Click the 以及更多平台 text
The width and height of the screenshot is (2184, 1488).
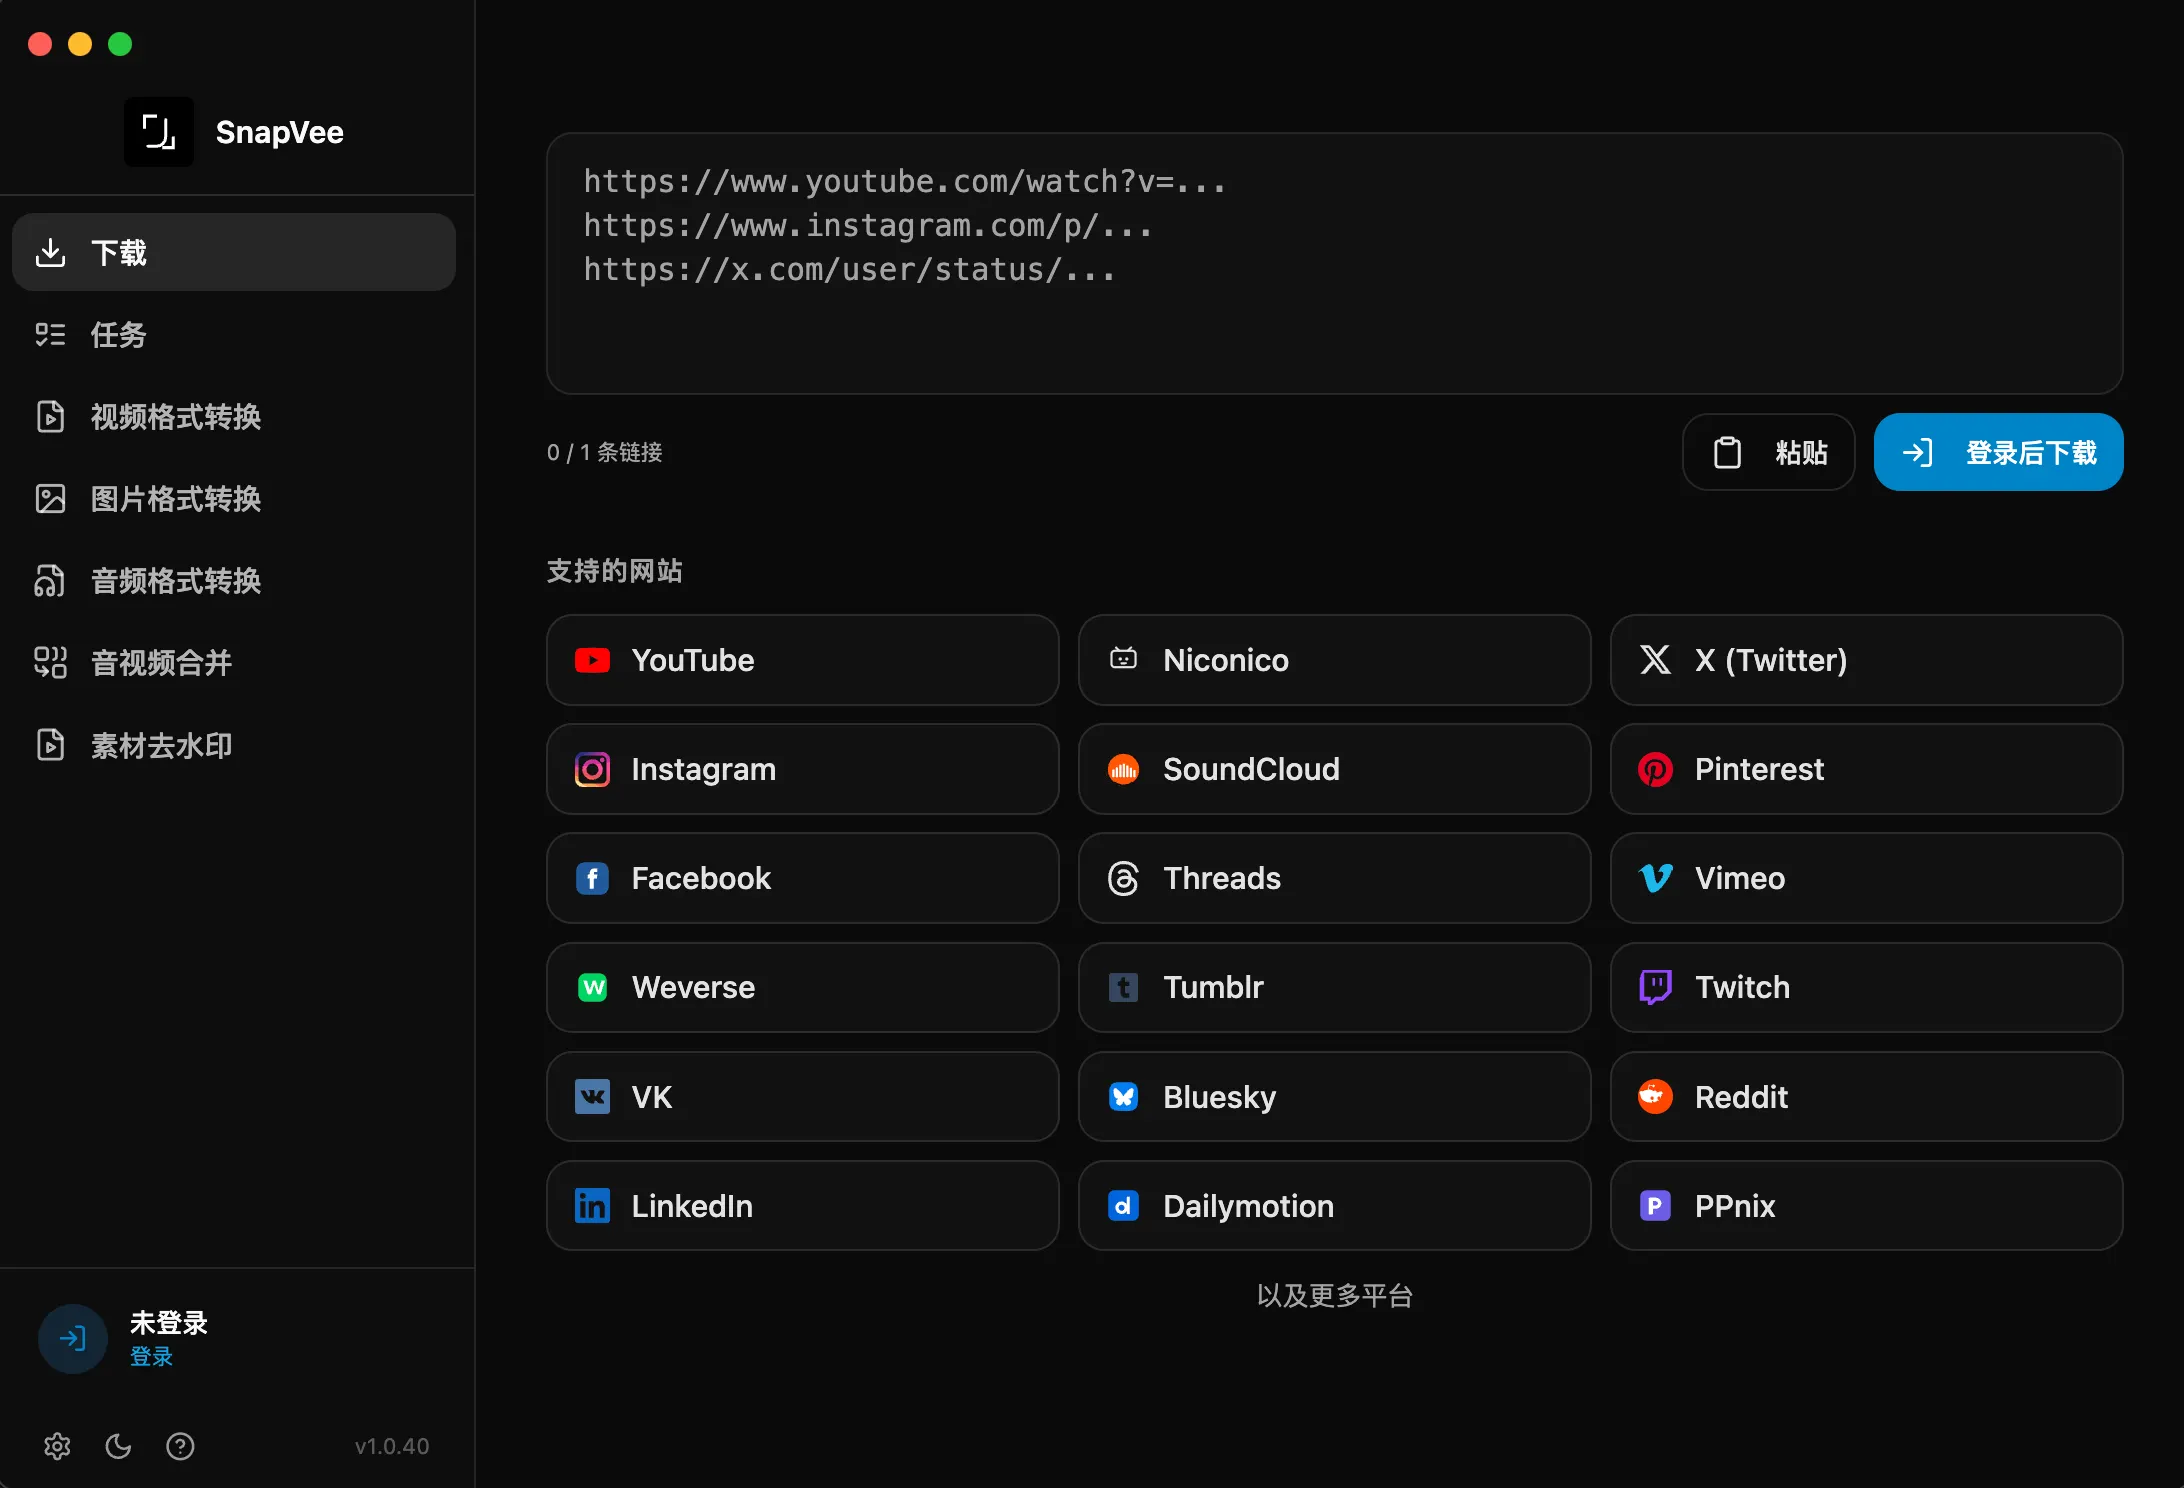(1334, 1295)
